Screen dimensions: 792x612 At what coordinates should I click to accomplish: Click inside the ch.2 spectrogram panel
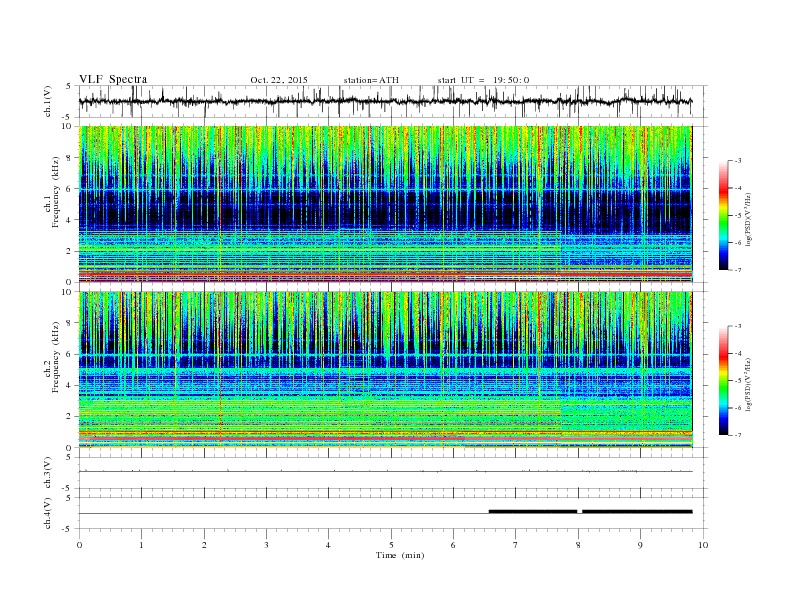pyautogui.click(x=385, y=370)
